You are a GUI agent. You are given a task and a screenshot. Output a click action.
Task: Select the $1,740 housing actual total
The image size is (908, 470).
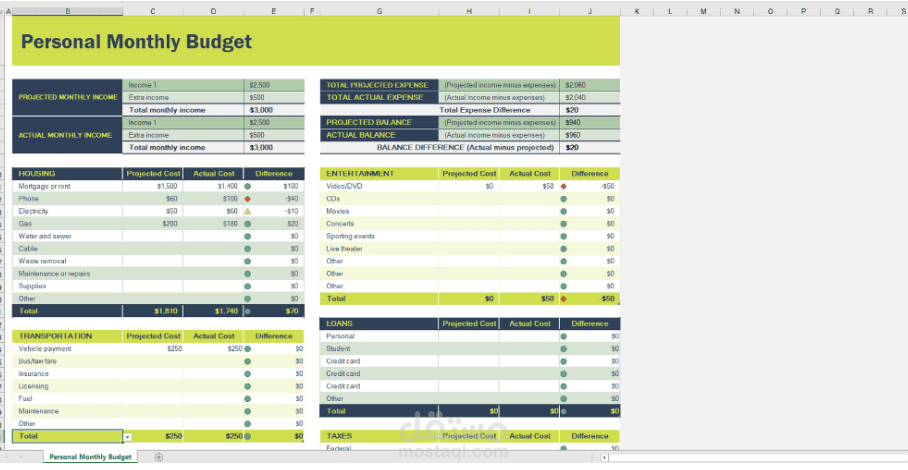click(214, 311)
